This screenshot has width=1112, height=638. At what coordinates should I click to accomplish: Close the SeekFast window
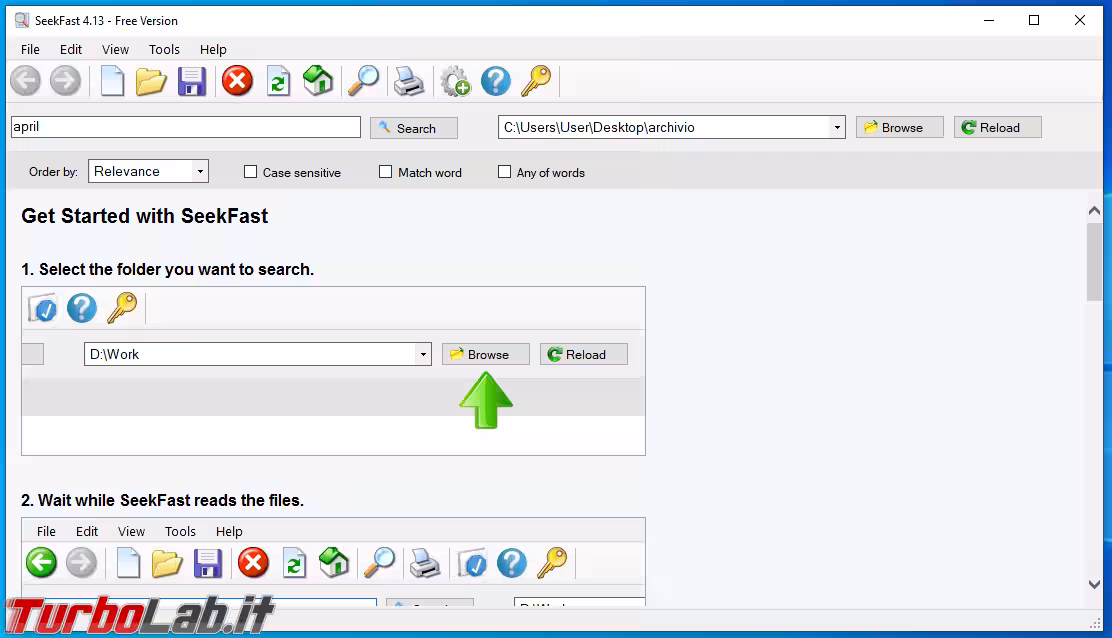tap(1079, 21)
